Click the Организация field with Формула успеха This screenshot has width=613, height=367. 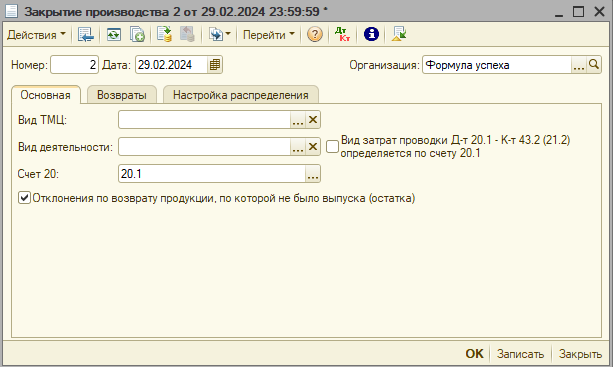pyautogui.click(x=497, y=65)
